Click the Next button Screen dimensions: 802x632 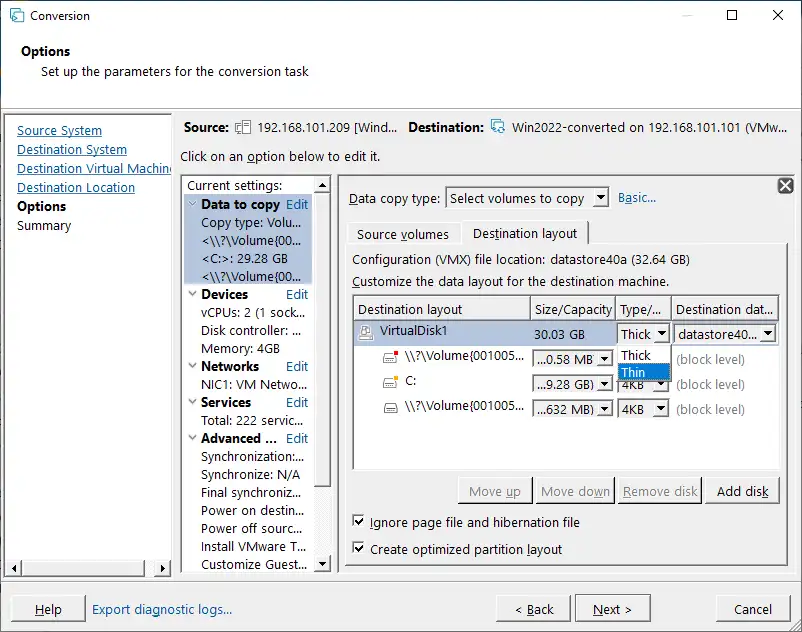[x=612, y=608]
